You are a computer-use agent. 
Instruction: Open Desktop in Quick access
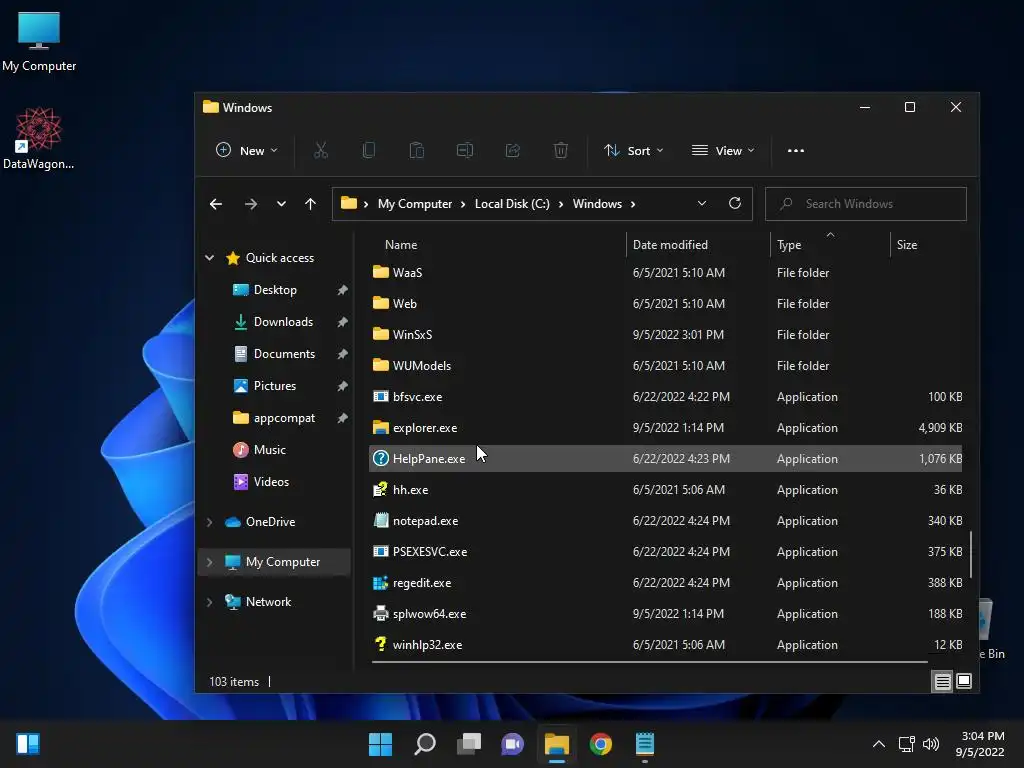[x=275, y=290]
